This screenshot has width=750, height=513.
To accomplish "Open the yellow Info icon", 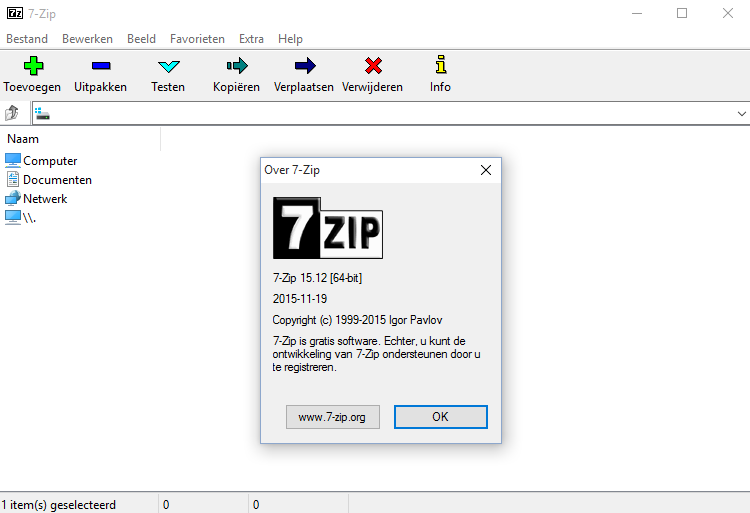I will 440,67.
